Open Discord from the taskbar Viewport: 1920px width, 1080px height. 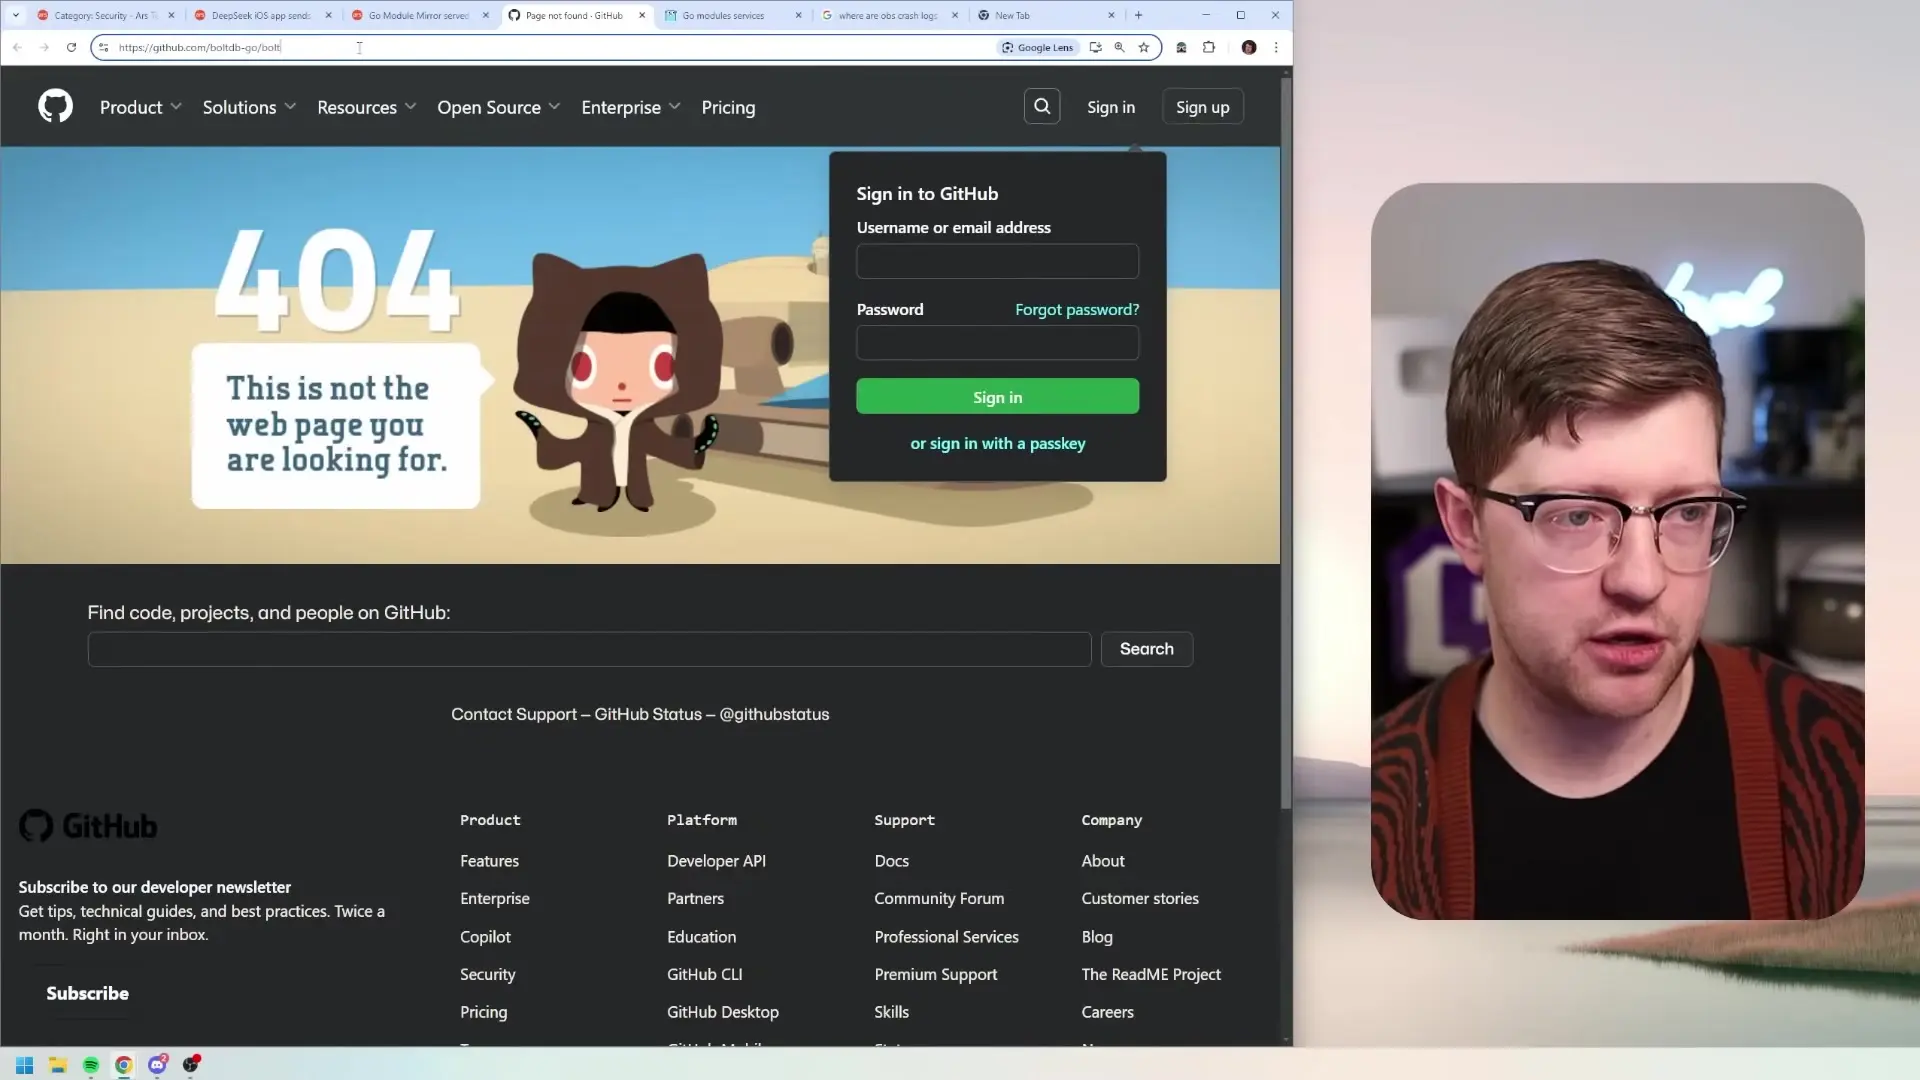point(157,1065)
